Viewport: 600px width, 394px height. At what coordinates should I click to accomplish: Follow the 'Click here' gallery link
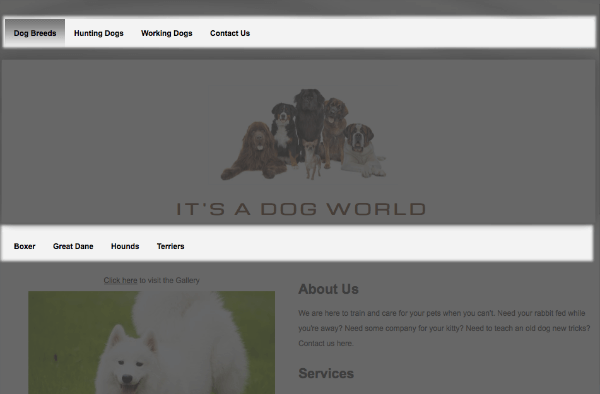120,280
